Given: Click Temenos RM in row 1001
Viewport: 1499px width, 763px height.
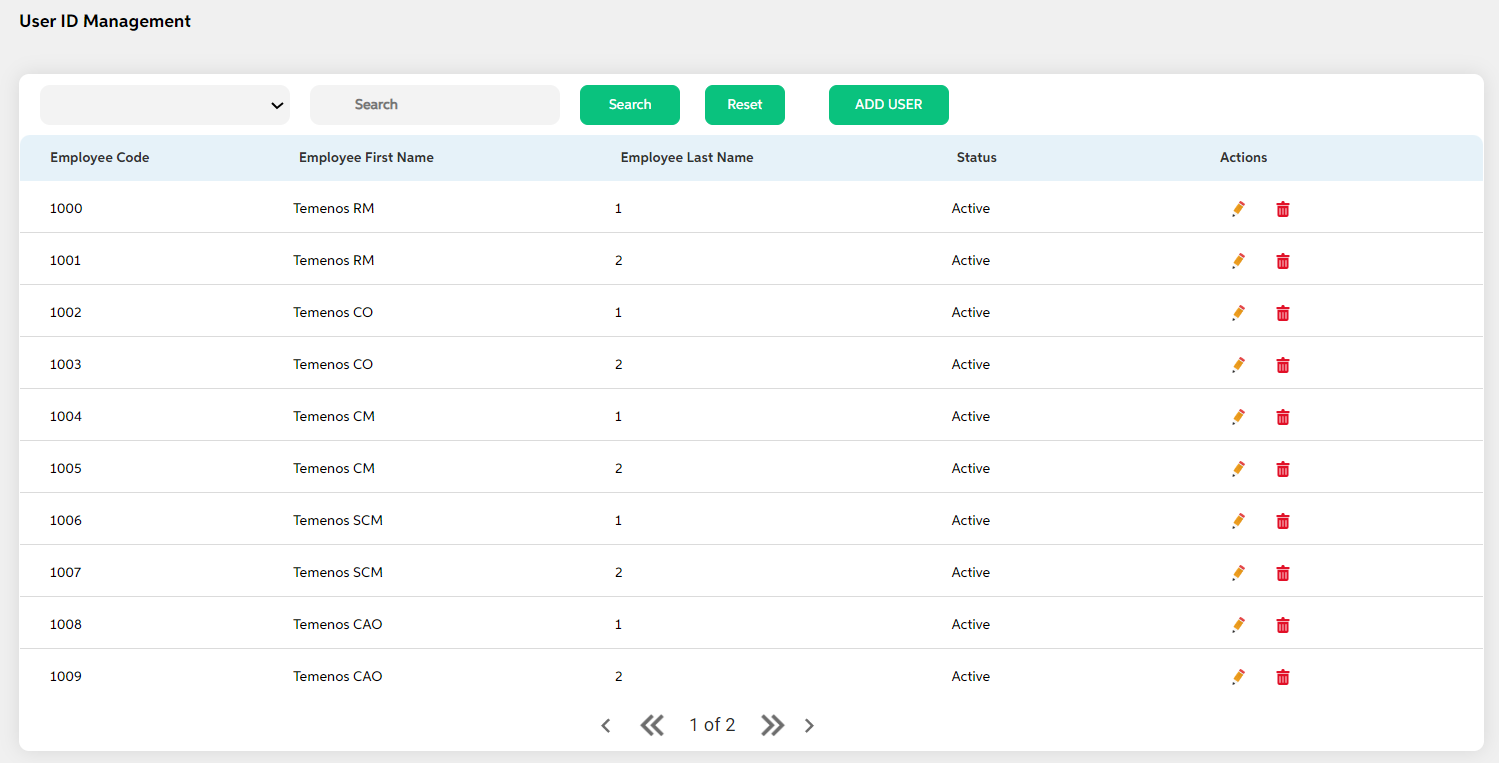Looking at the screenshot, I should (x=334, y=260).
